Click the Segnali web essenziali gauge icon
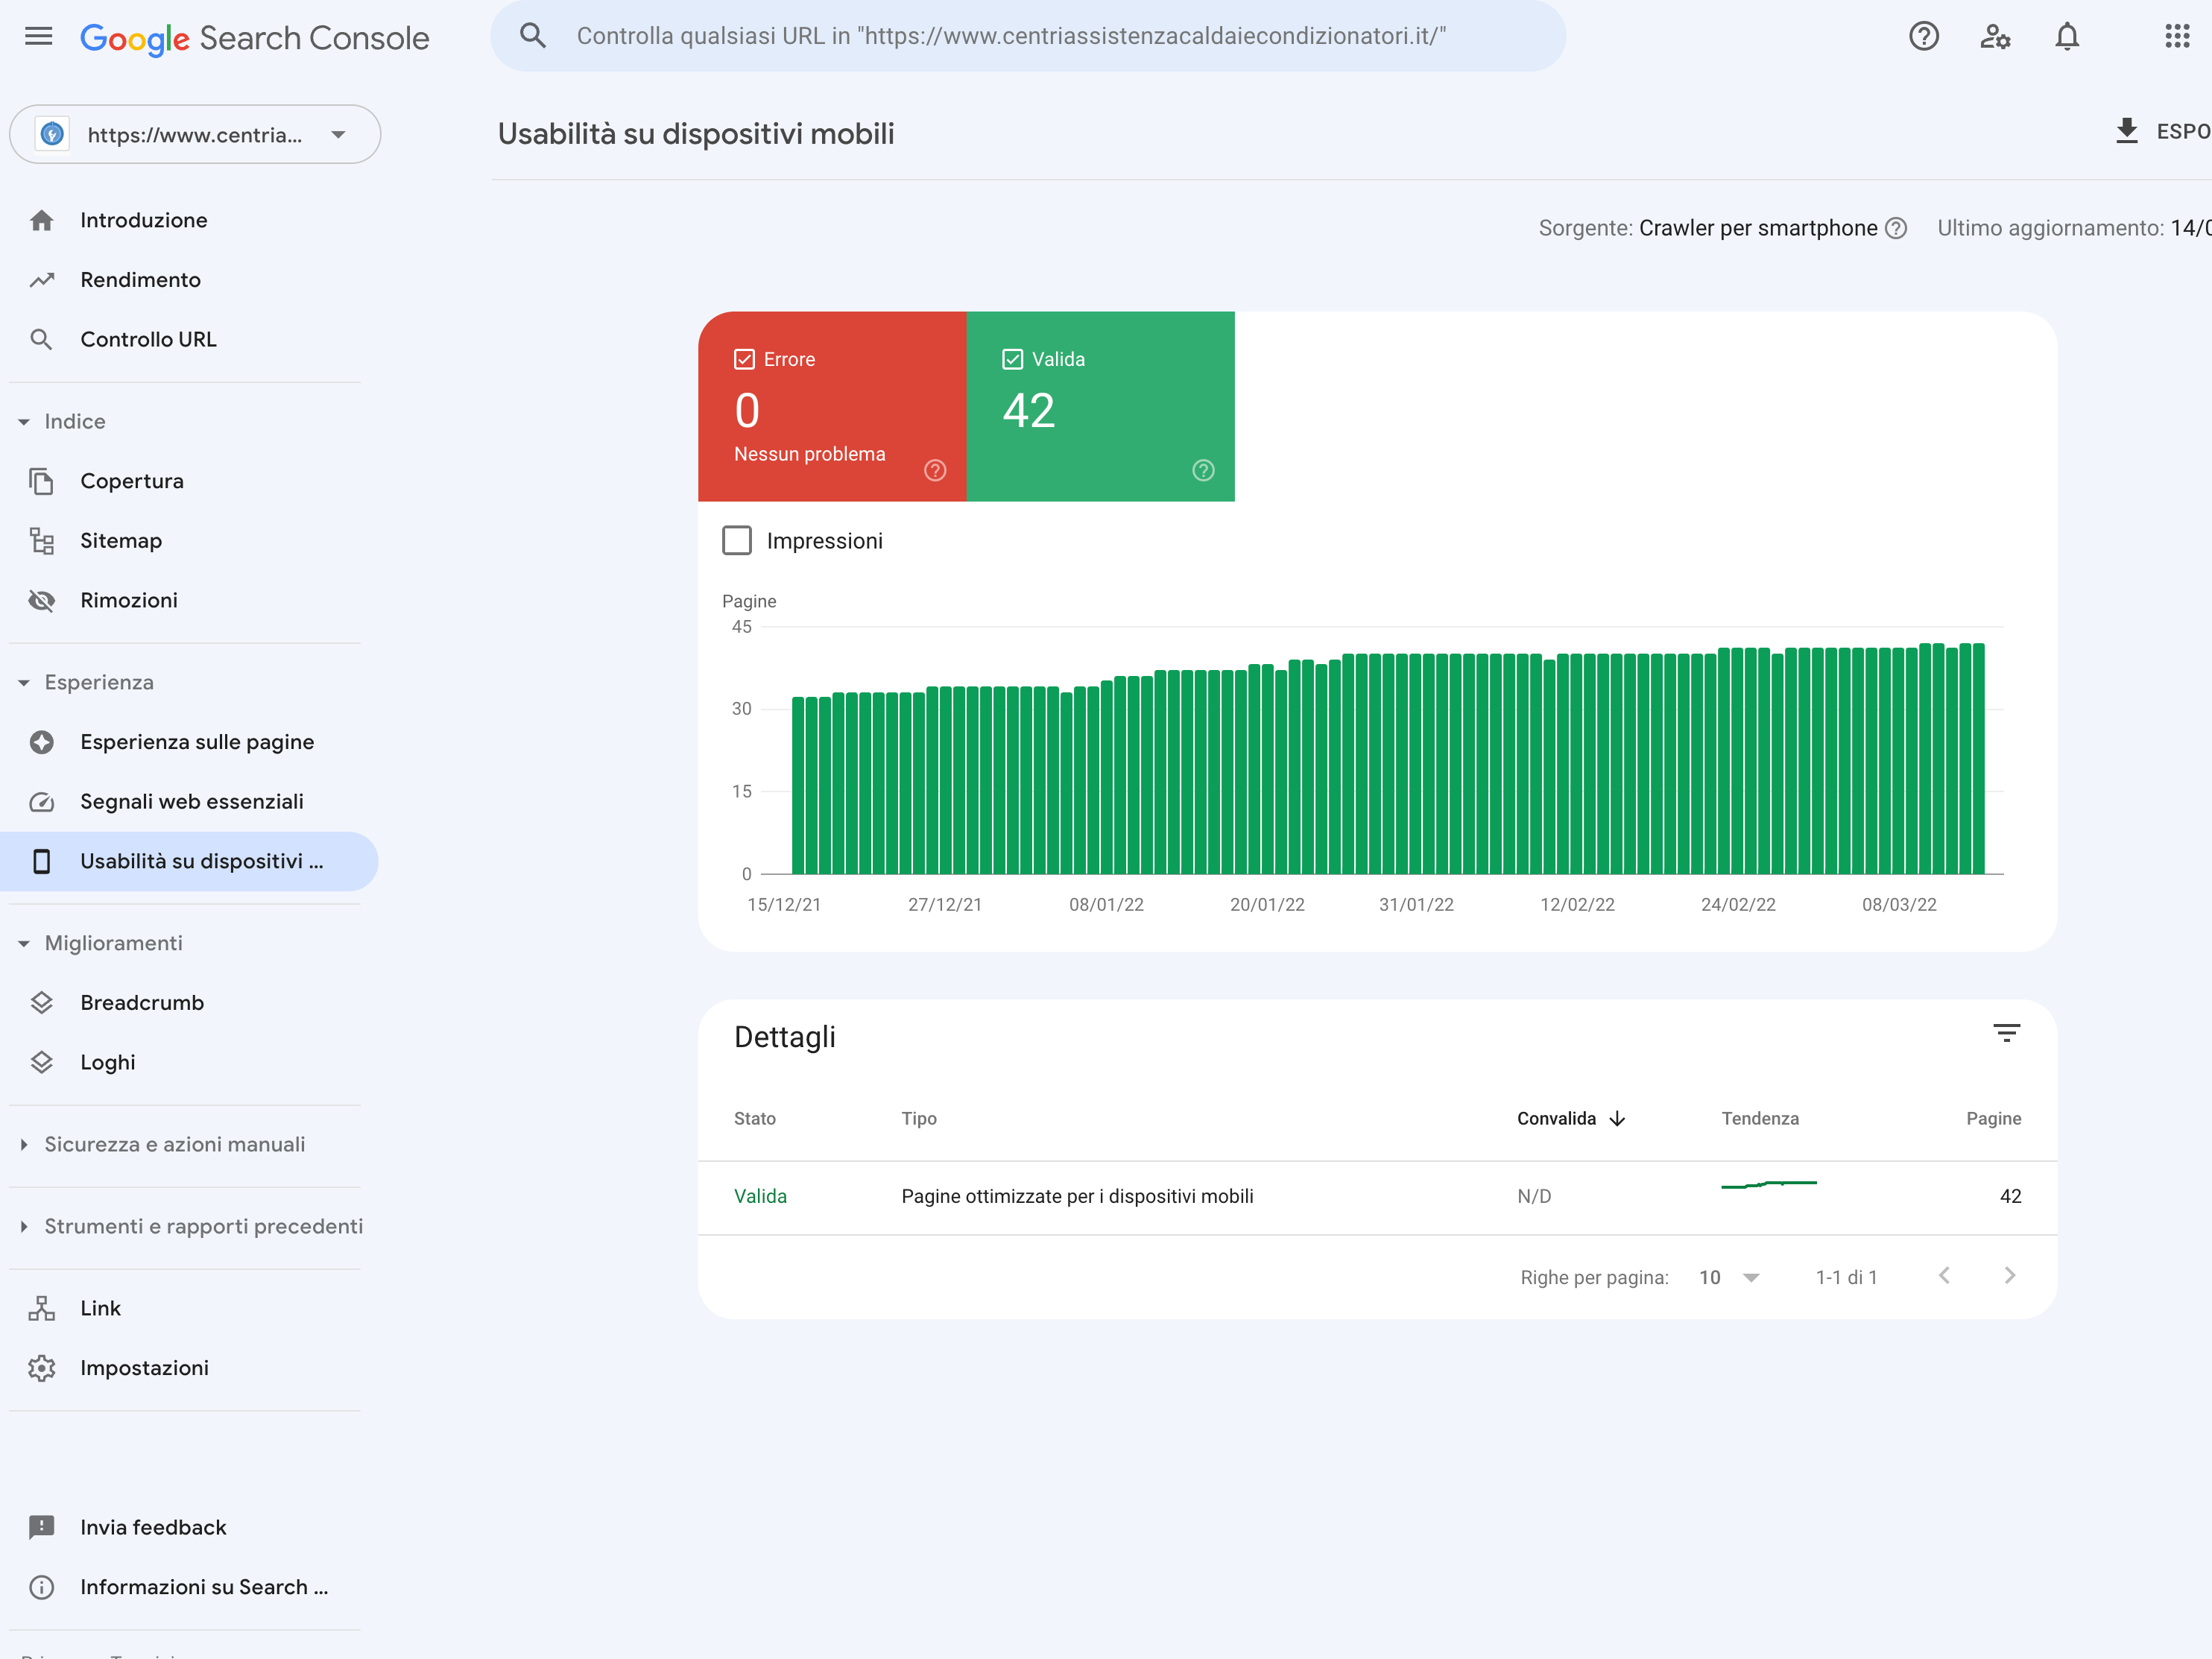Screen dimensions: 2212x1659 [x=41, y=802]
